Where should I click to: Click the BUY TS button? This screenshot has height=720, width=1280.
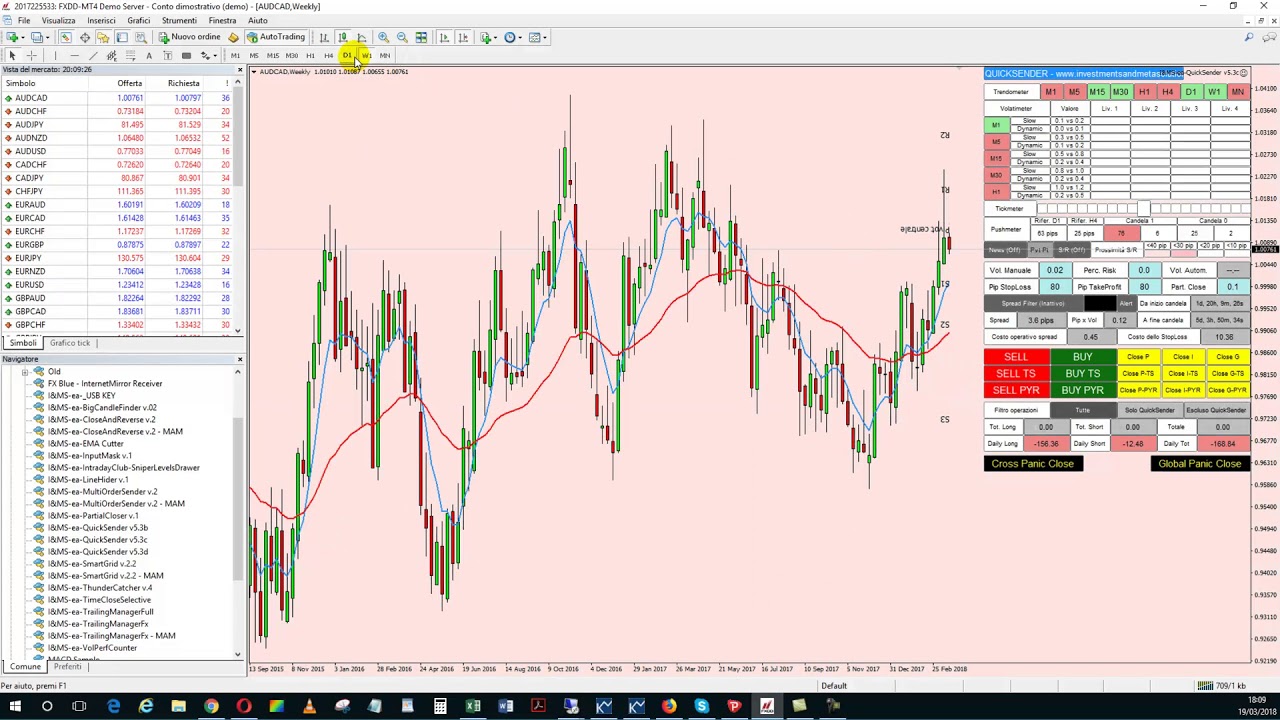click(x=1082, y=373)
